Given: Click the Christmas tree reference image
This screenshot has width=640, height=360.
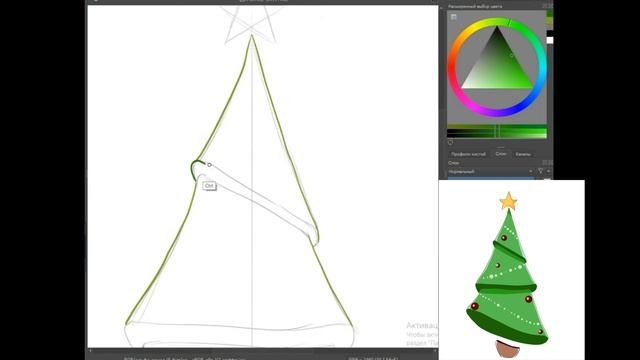Looking at the screenshot, I should coord(511,270).
